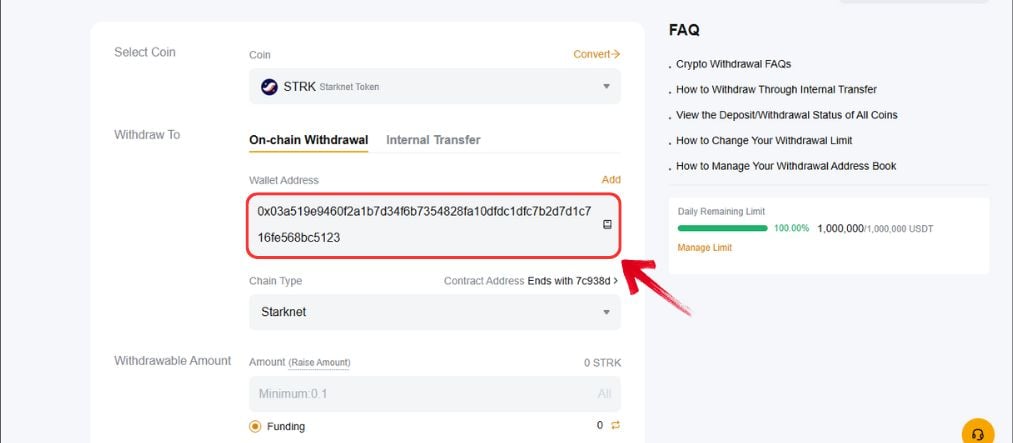Click the funding transfer swap icon
Screen dimensions: 1013x443
[616, 425]
